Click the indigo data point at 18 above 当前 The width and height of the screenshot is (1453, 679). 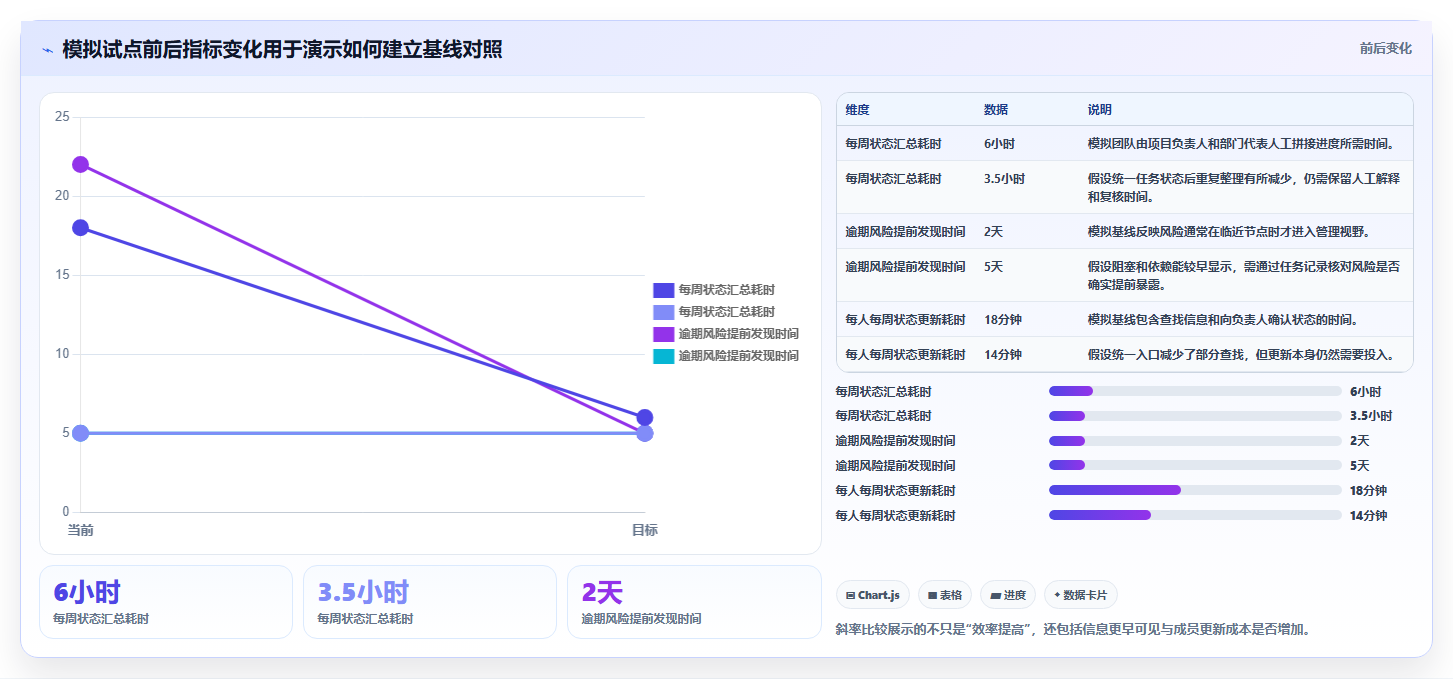pos(81,228)
